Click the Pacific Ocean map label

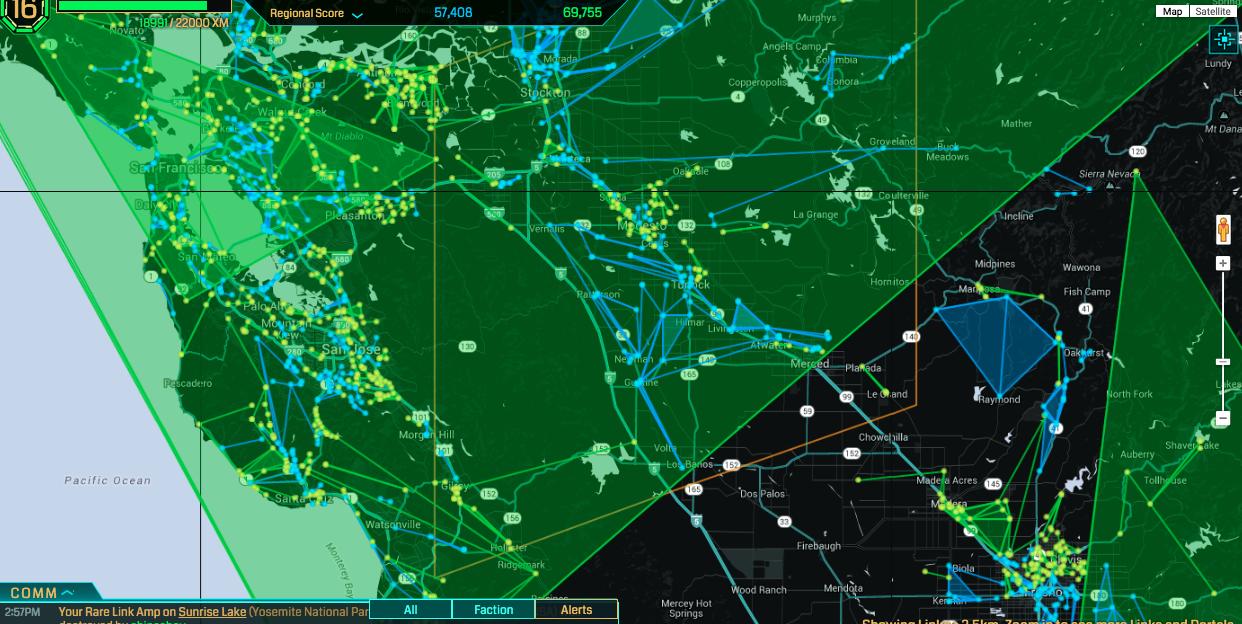coord(108,481)
